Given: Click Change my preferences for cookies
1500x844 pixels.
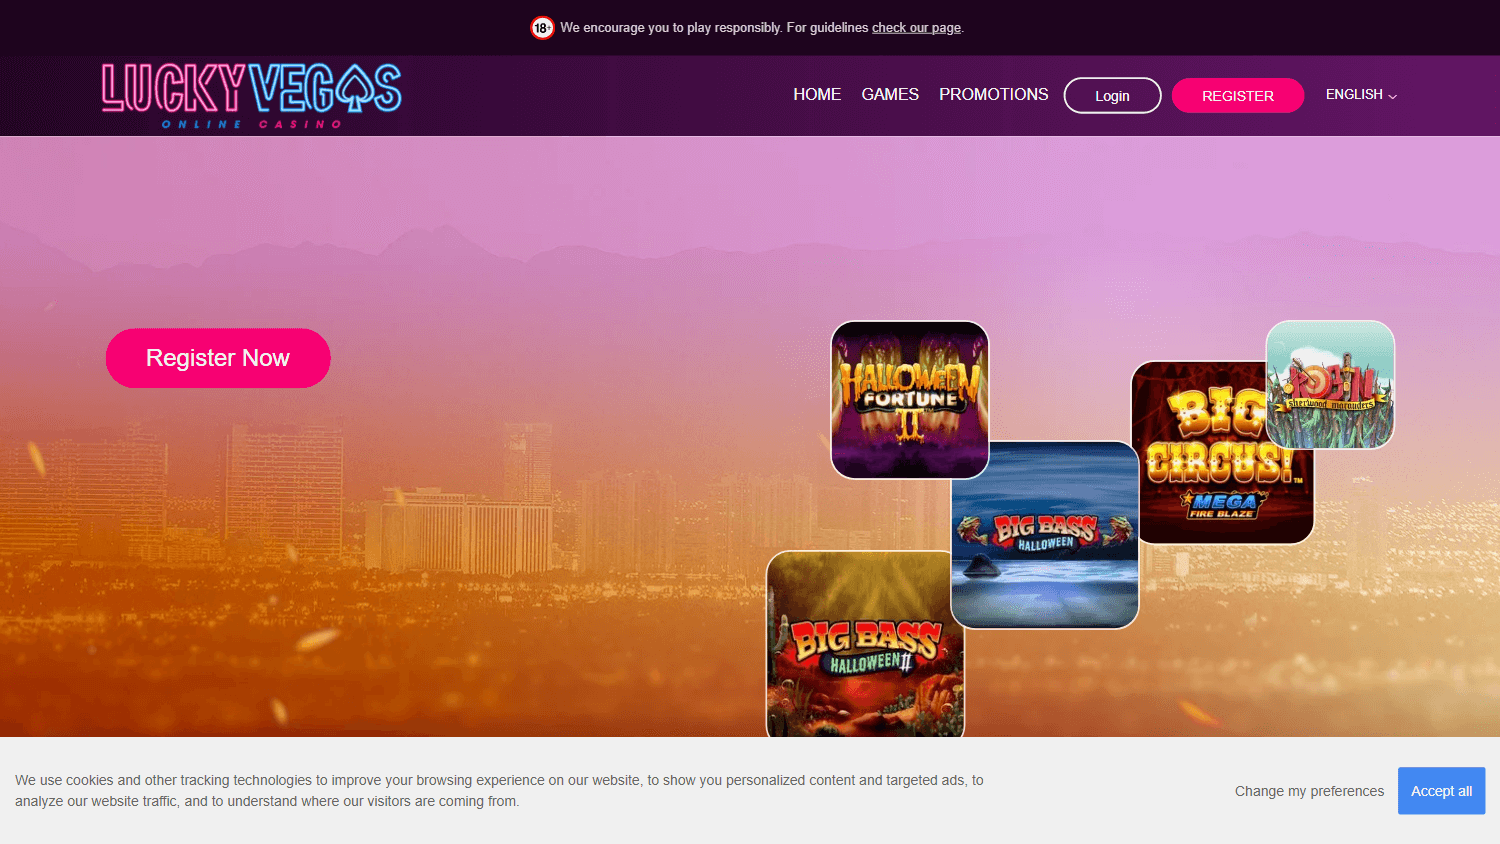Looking at the screenshot, I should pyautogui.click(x=1309, y=791).
